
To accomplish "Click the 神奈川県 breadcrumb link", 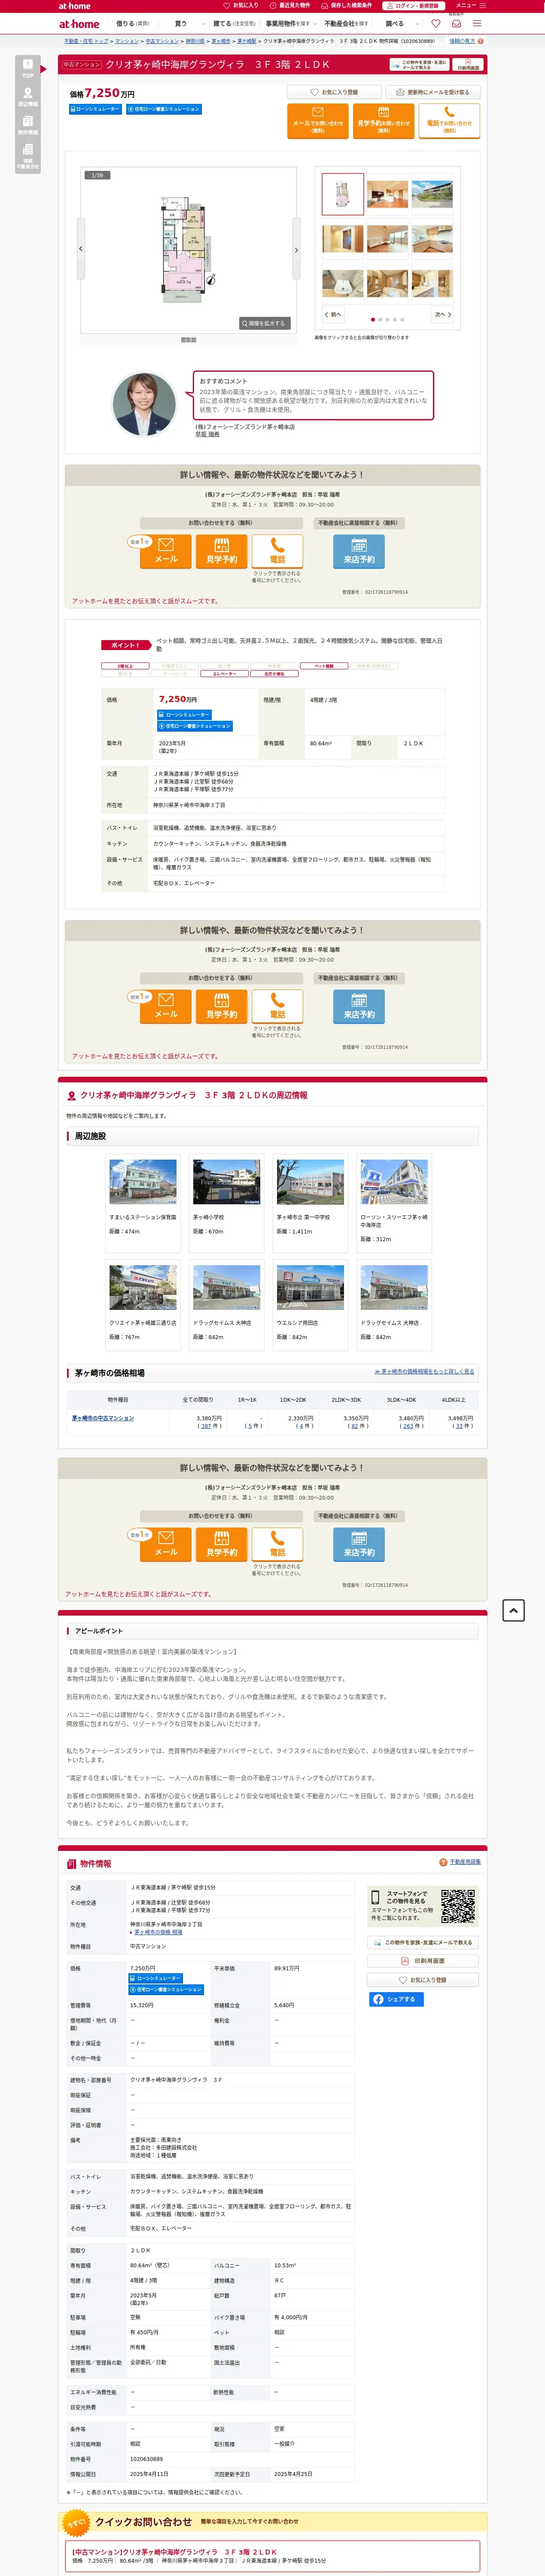I will click(x=195, y=41).
